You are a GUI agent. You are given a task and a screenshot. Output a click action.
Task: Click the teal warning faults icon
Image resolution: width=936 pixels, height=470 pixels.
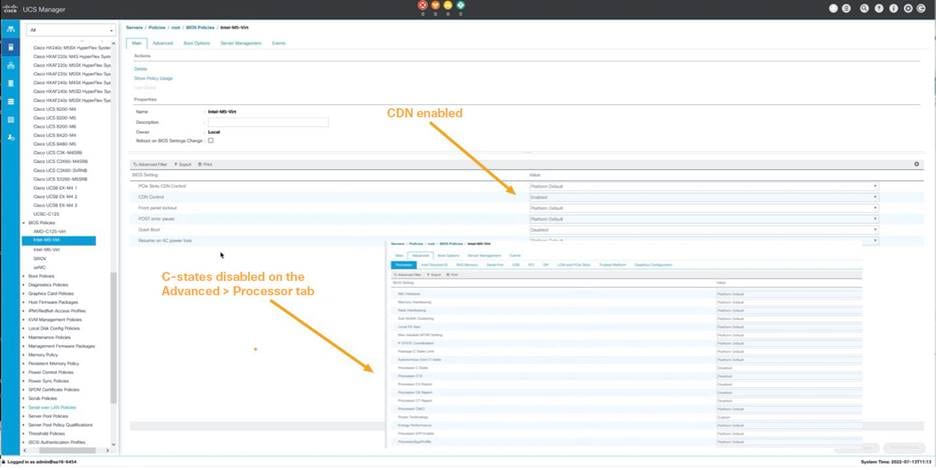460,5
